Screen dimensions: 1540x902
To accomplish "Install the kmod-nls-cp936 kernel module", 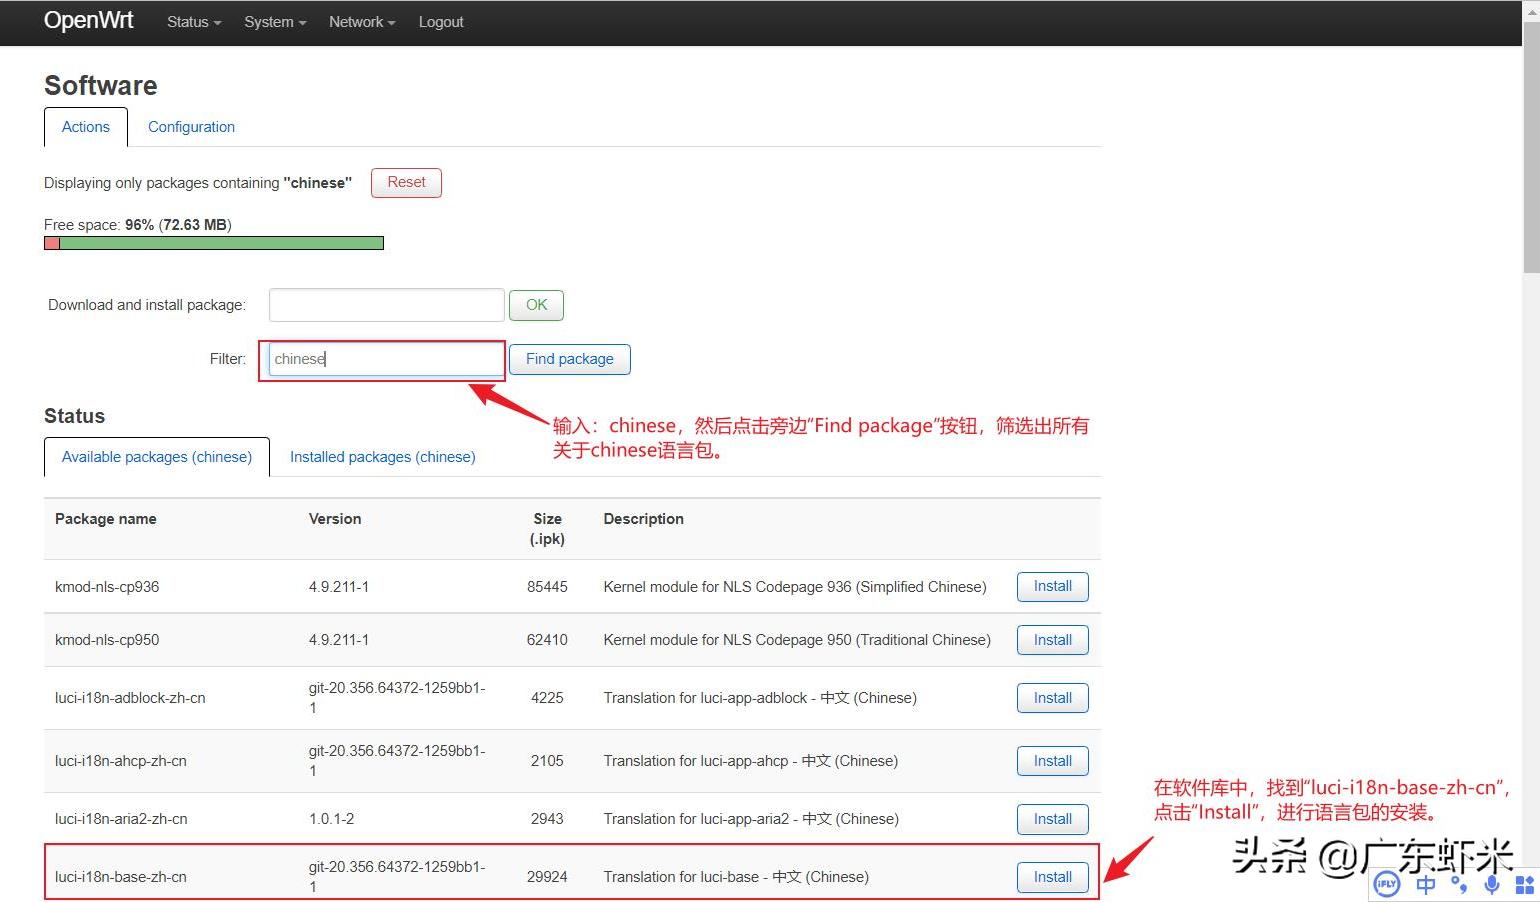I will pos(1051,586).
